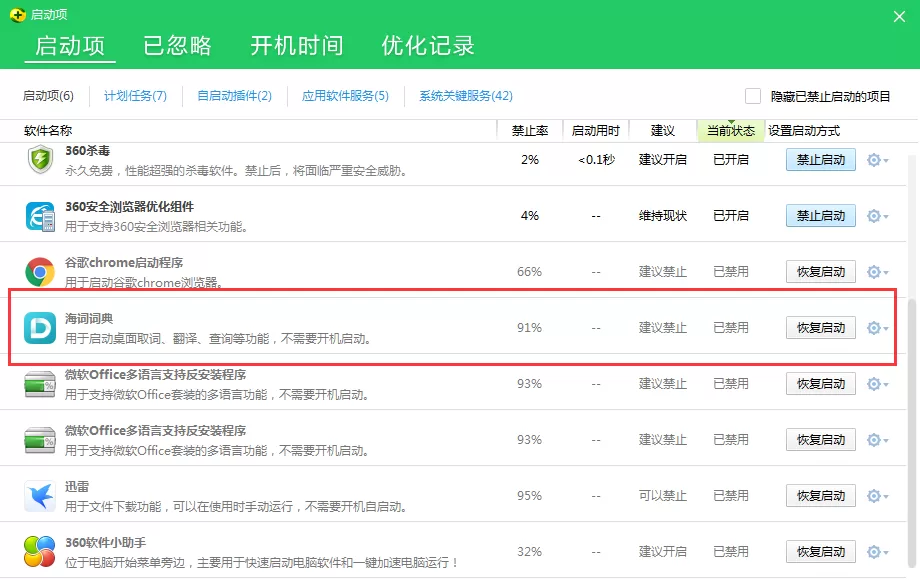920x580 pixels.
Task: Sort by the 启动用时 column header
Action: click(x=596, y=131)
